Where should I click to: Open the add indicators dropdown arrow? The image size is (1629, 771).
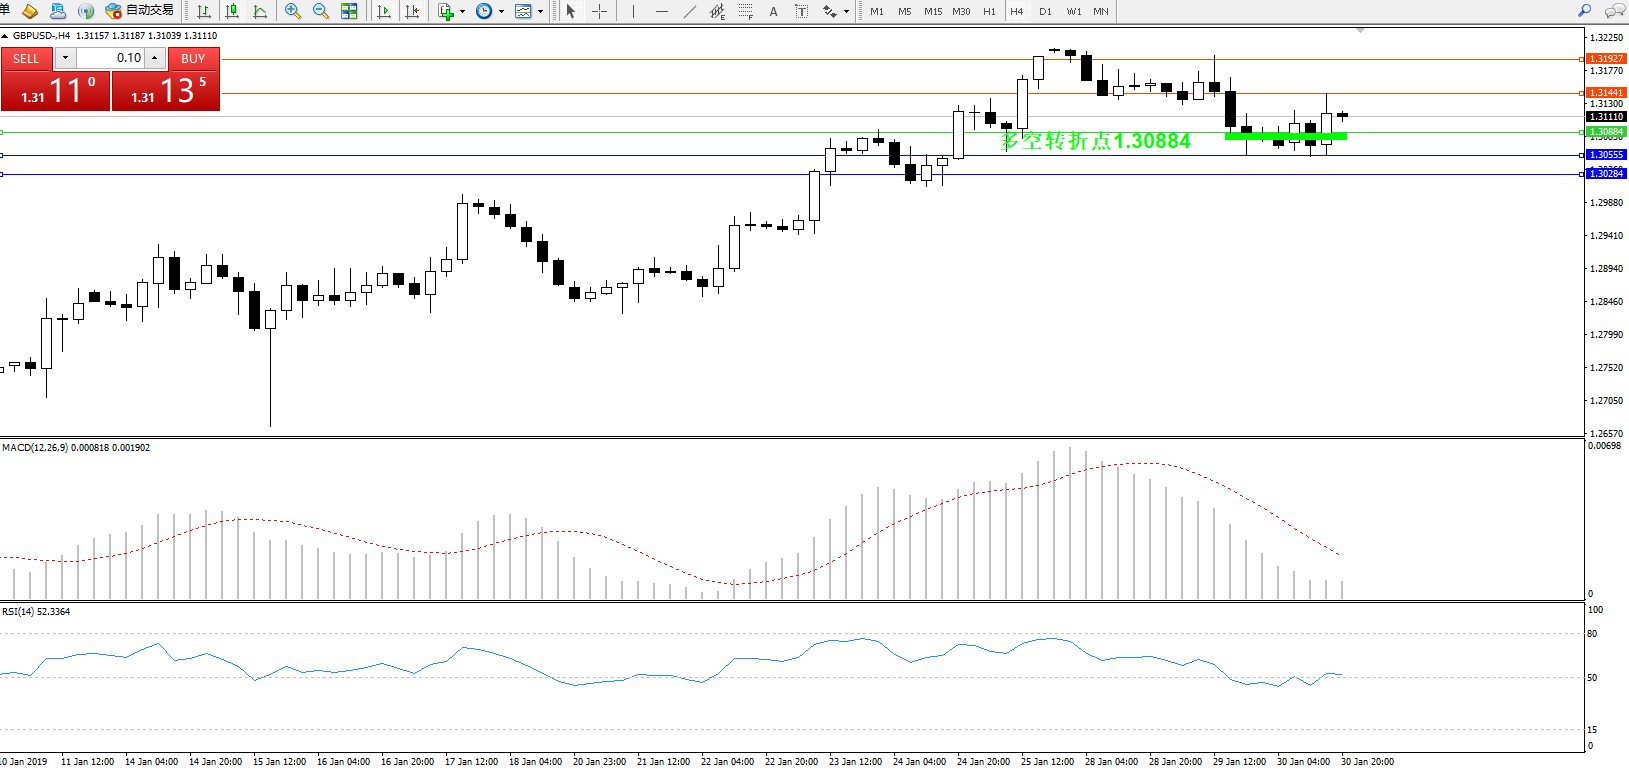462,12
